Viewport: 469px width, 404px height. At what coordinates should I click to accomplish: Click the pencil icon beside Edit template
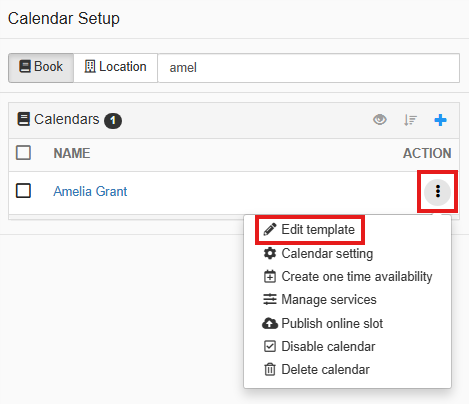(270, 229)
